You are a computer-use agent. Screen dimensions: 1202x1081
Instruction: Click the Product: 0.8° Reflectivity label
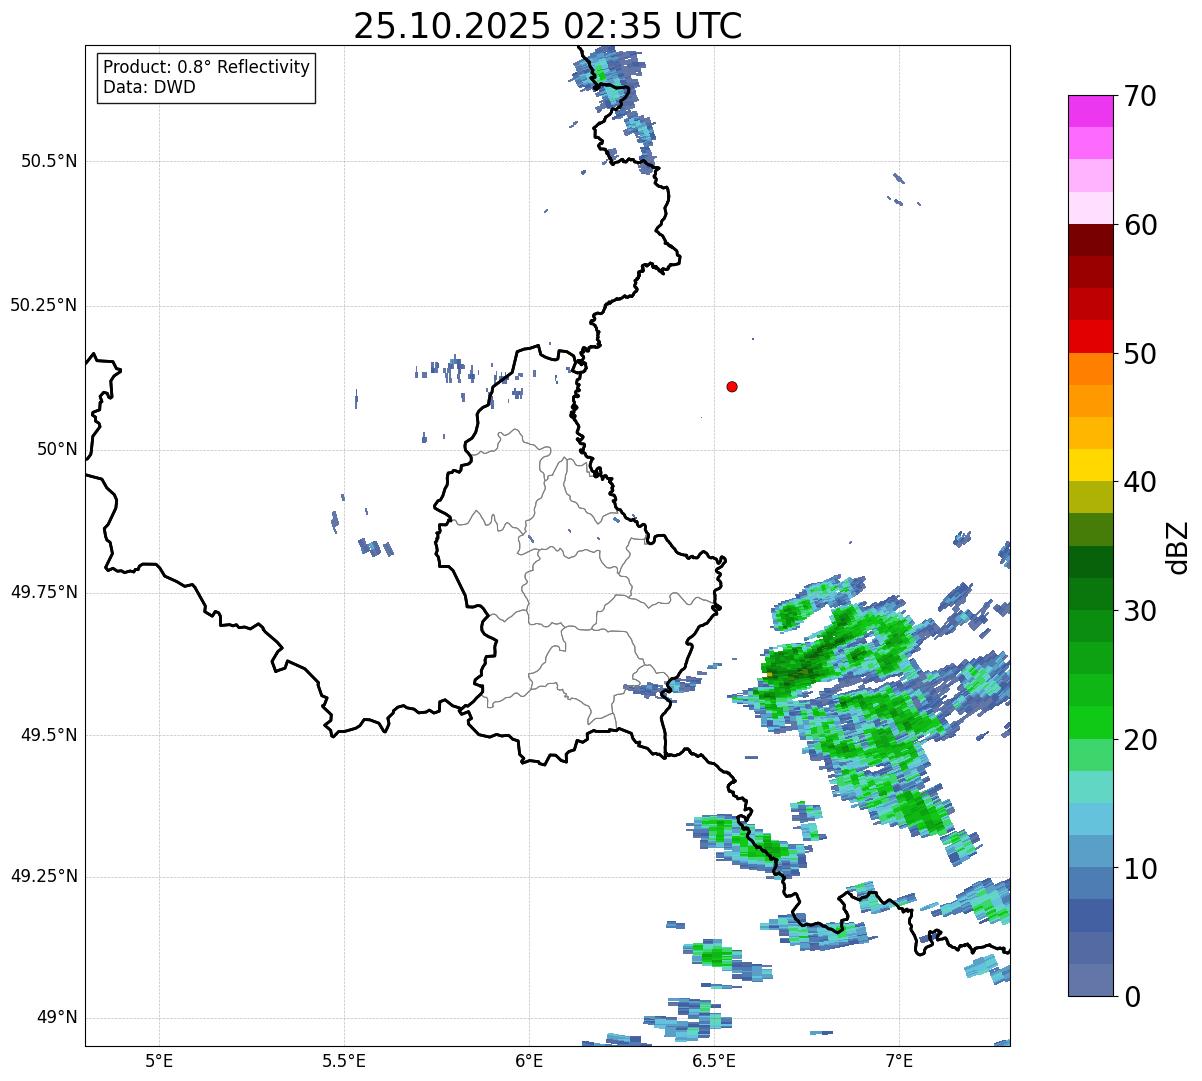(x=207, y=67)
